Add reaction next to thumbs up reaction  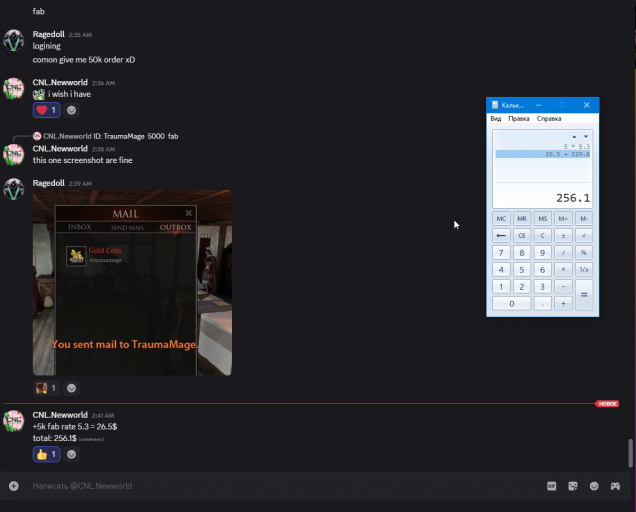pyautogui.click(x=71, y=454)
